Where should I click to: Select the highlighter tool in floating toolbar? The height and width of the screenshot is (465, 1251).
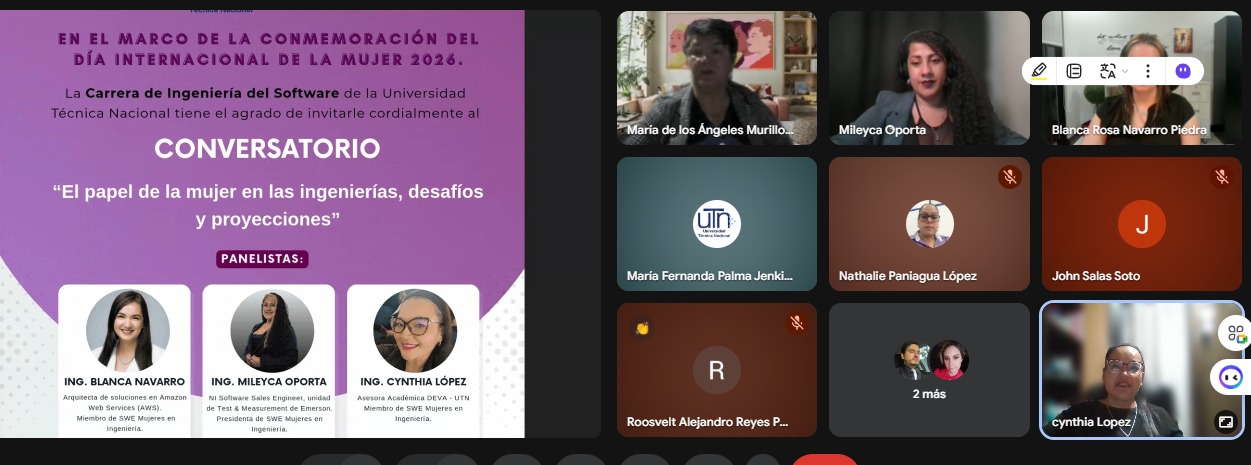1039,71
